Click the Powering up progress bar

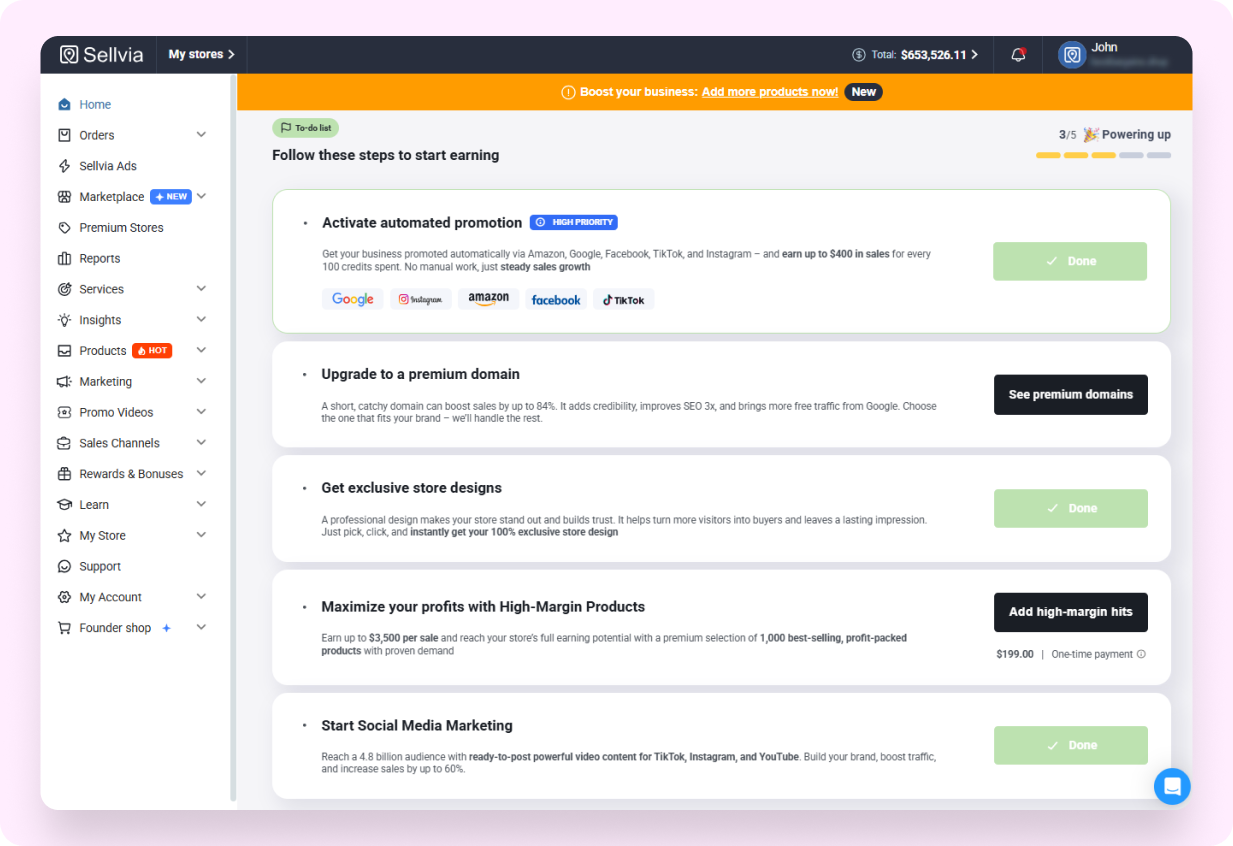click(x=1103, y=155)
